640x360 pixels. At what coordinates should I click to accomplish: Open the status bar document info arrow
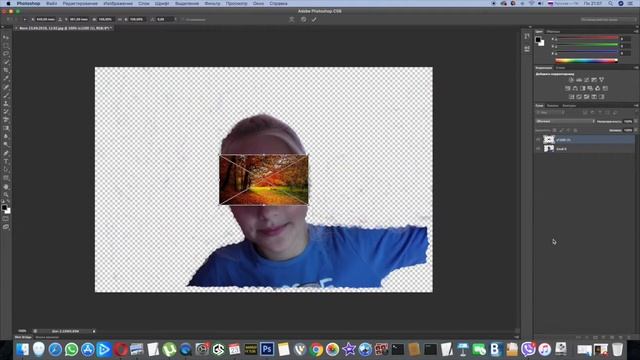pos(94,331)
